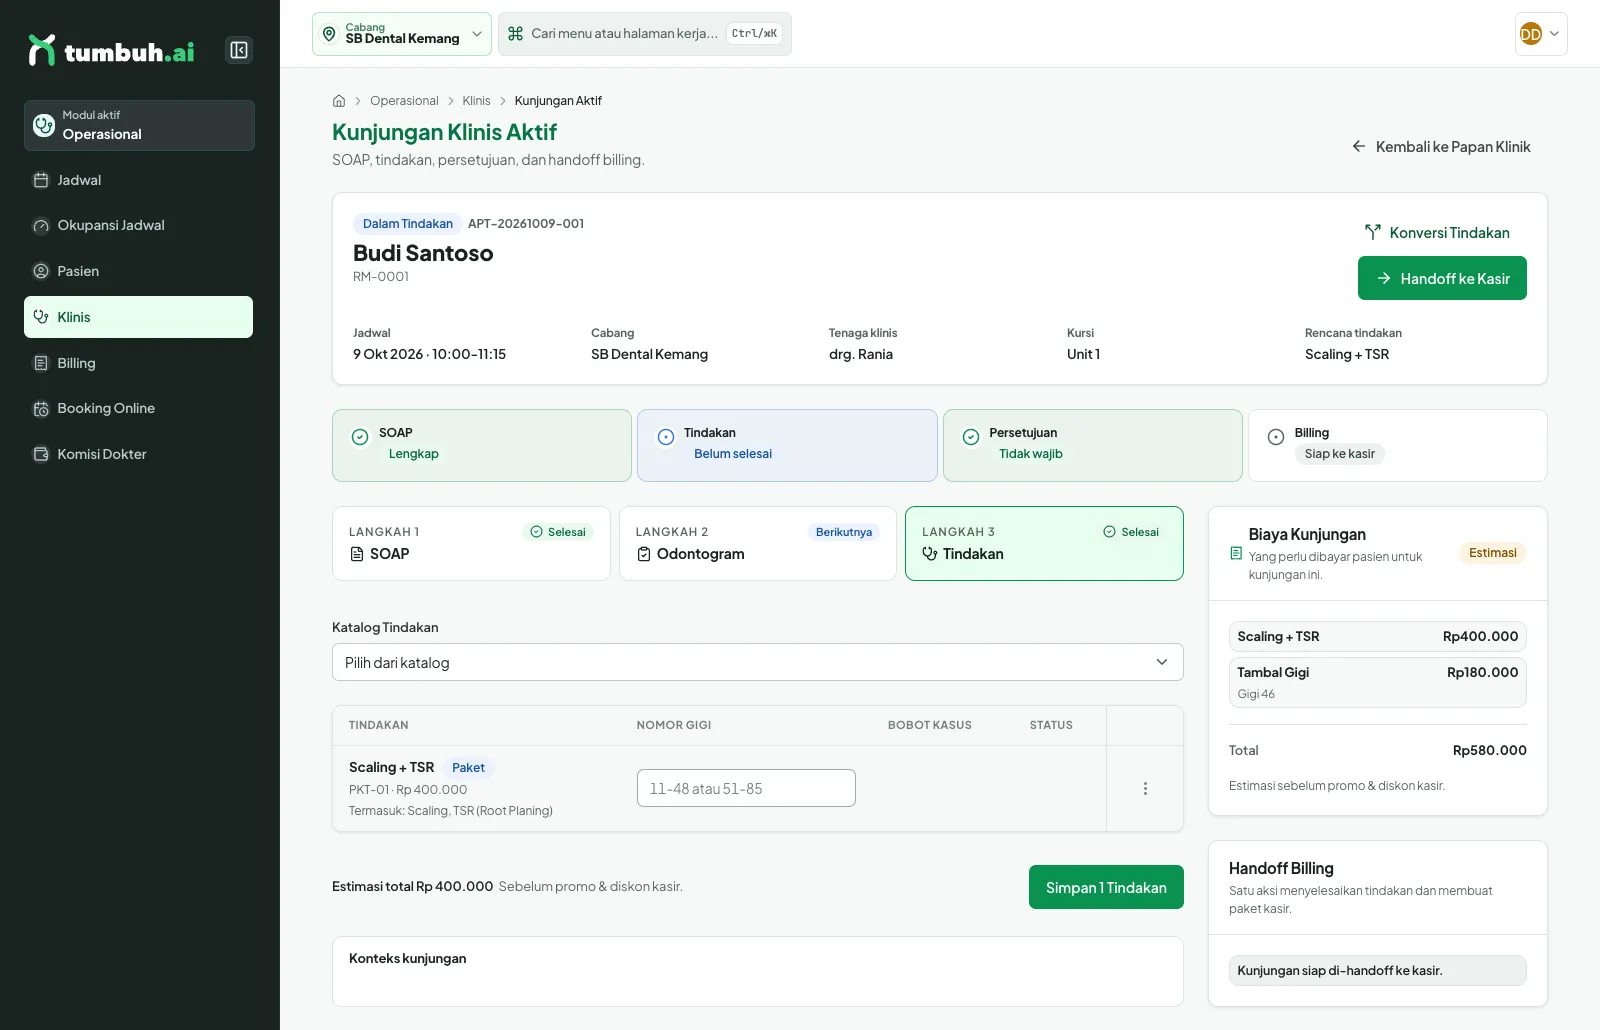Go to Booking Online
This screenshot has width=1600, height=1030.
(x=139, y=408)
